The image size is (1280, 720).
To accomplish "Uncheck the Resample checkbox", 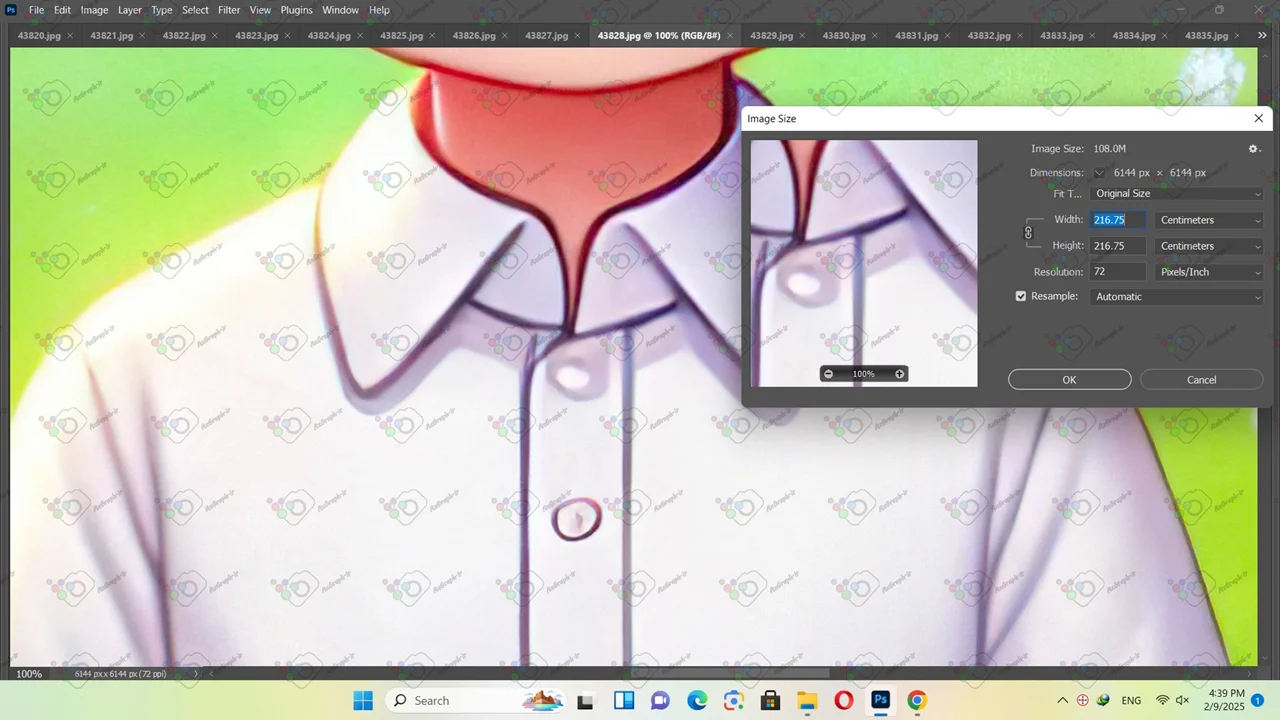I will [x=1021, y=297].
